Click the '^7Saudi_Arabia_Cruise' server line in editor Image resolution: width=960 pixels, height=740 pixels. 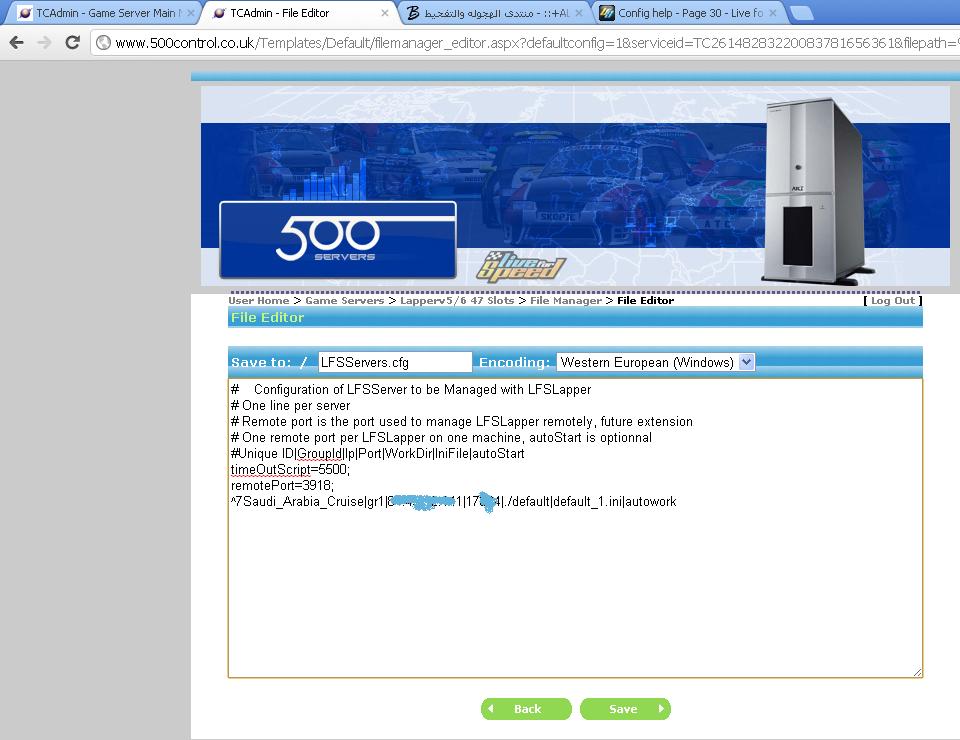click(454, 502)
